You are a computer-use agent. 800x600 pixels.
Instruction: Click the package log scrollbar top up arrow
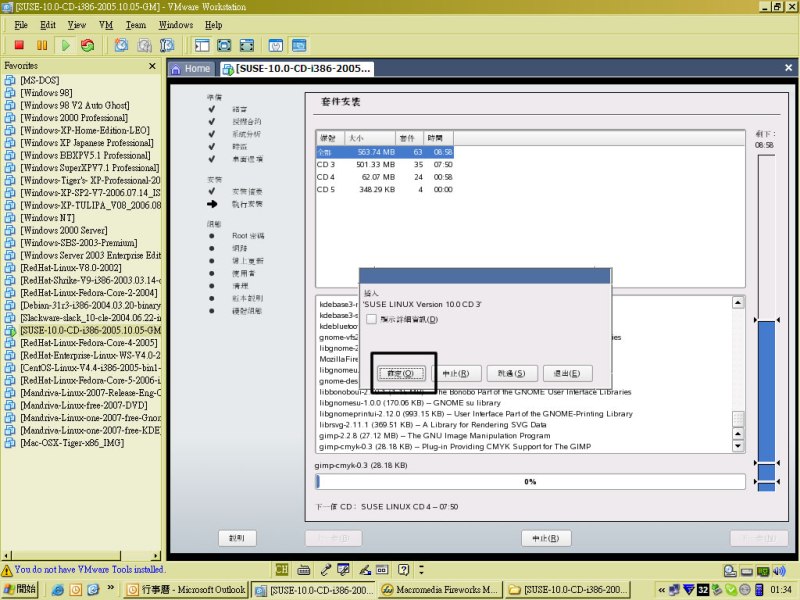738,303
